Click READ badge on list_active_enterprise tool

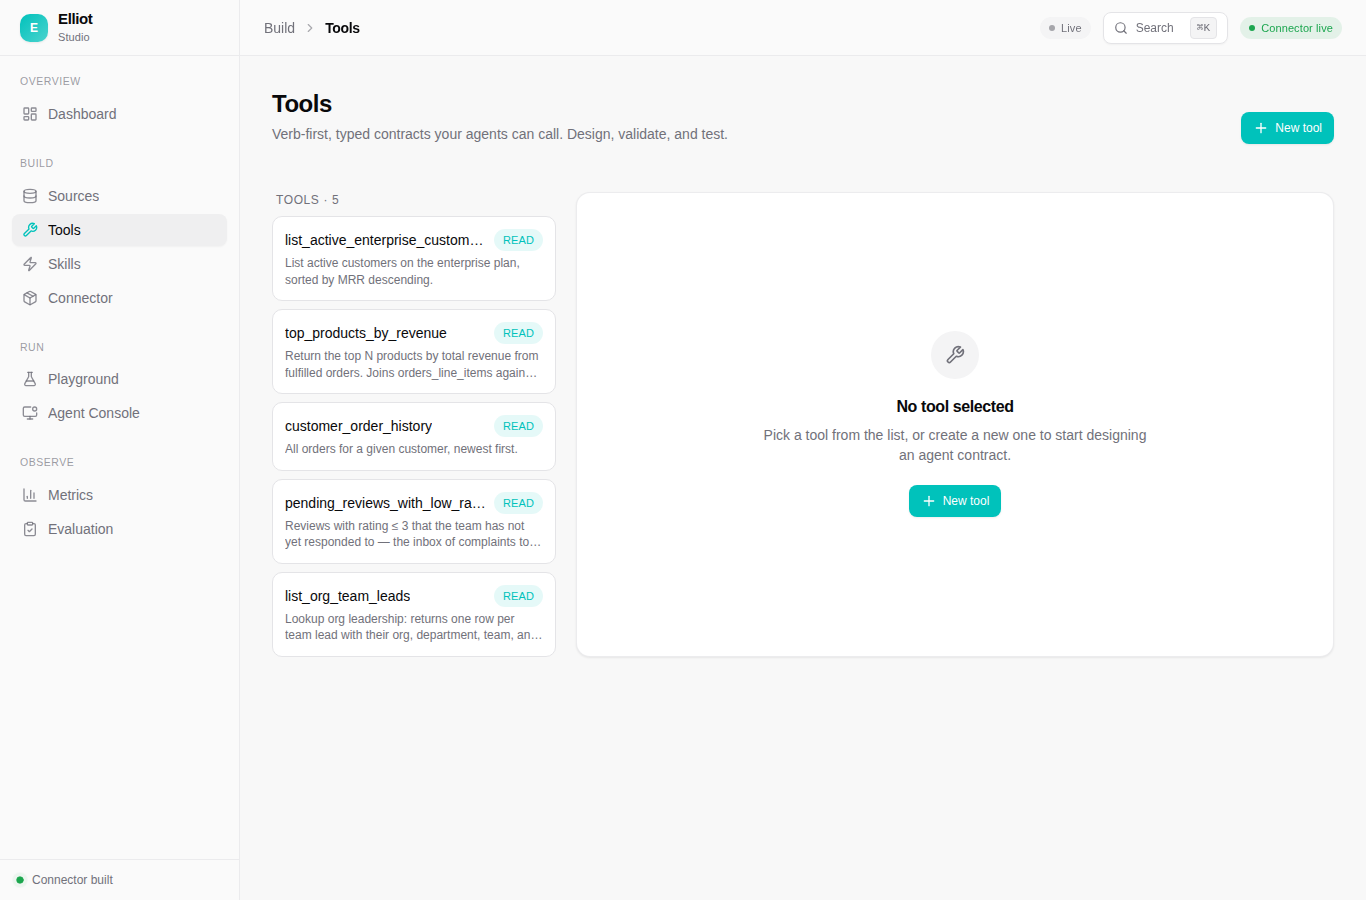click(518, 240)
